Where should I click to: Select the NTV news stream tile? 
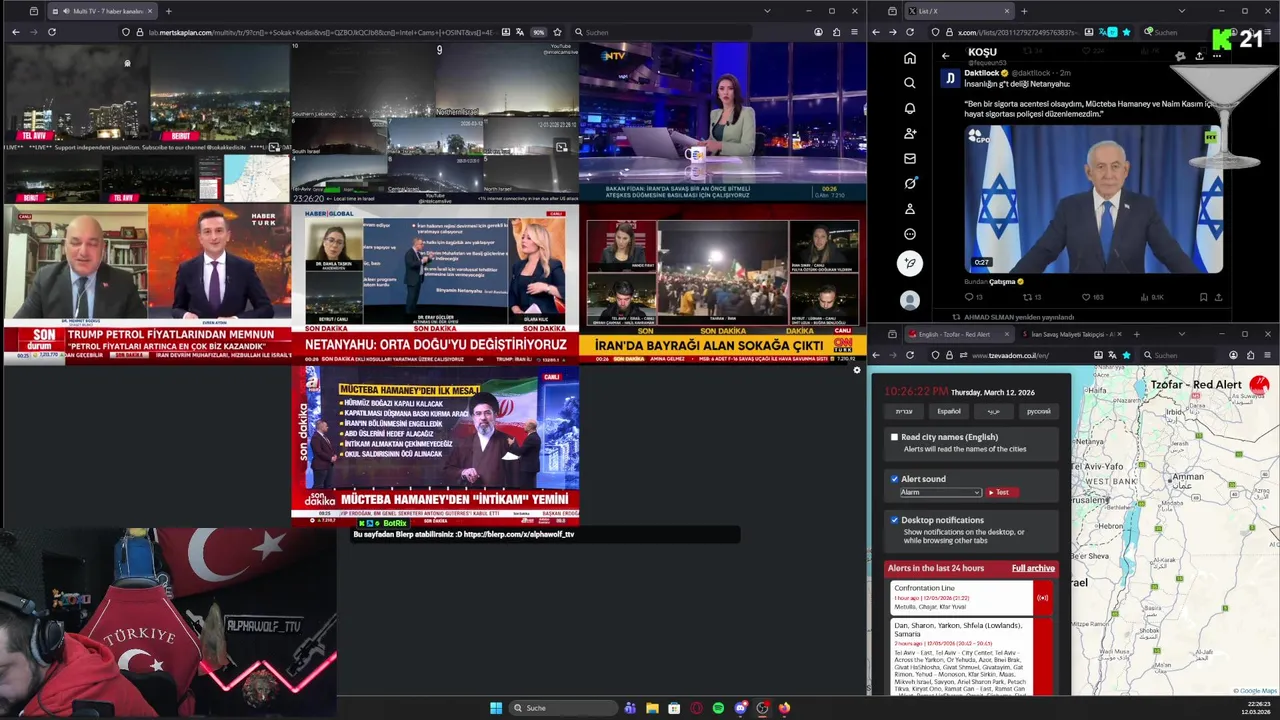pos(722,120)
